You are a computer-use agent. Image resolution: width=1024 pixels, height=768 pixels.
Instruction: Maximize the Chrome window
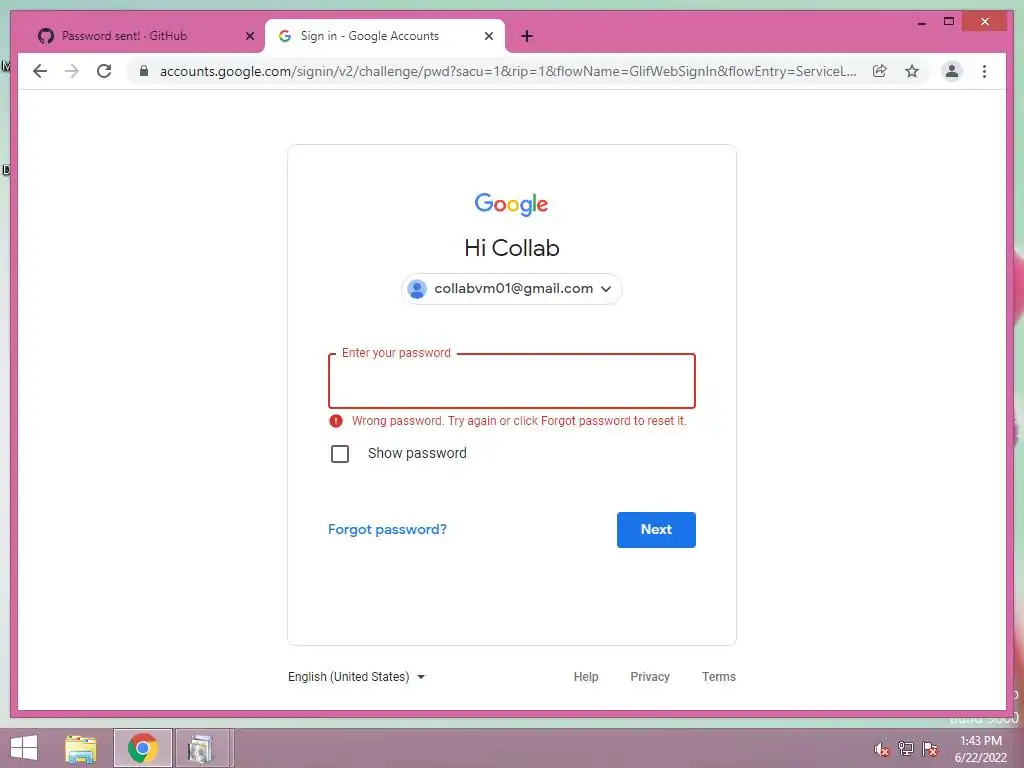[949, 22]
